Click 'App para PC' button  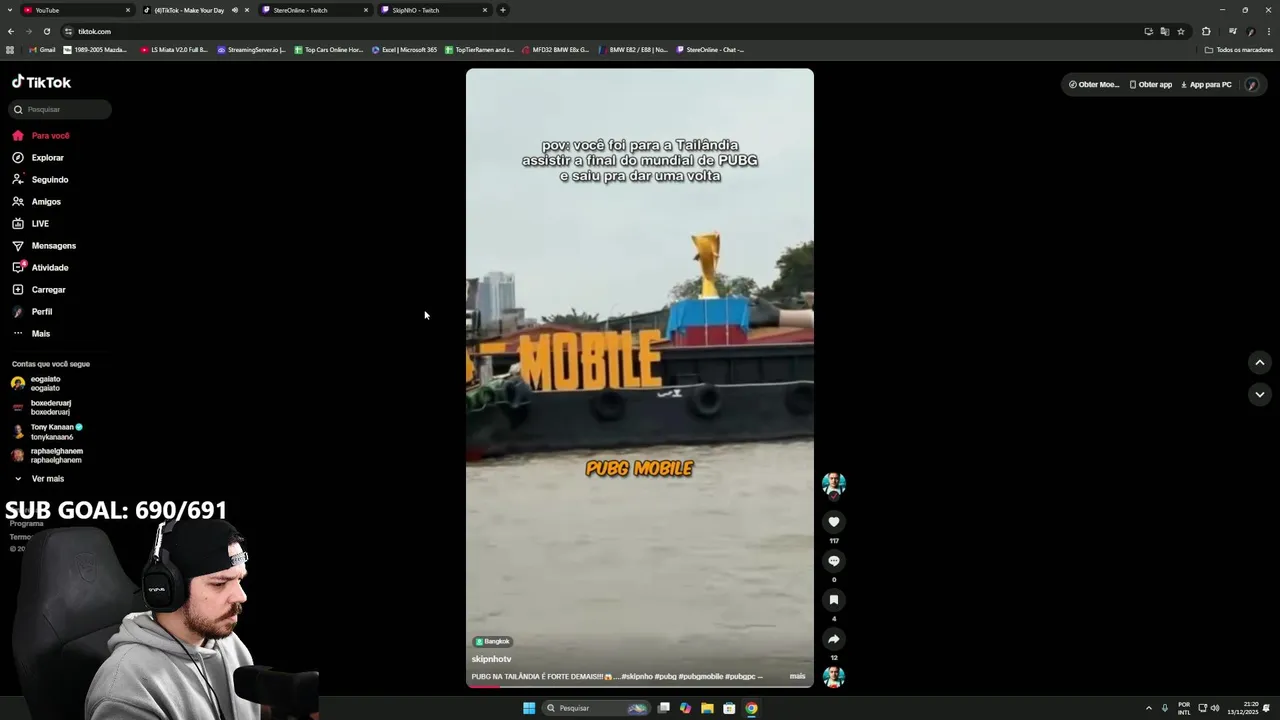point(1206,85)
